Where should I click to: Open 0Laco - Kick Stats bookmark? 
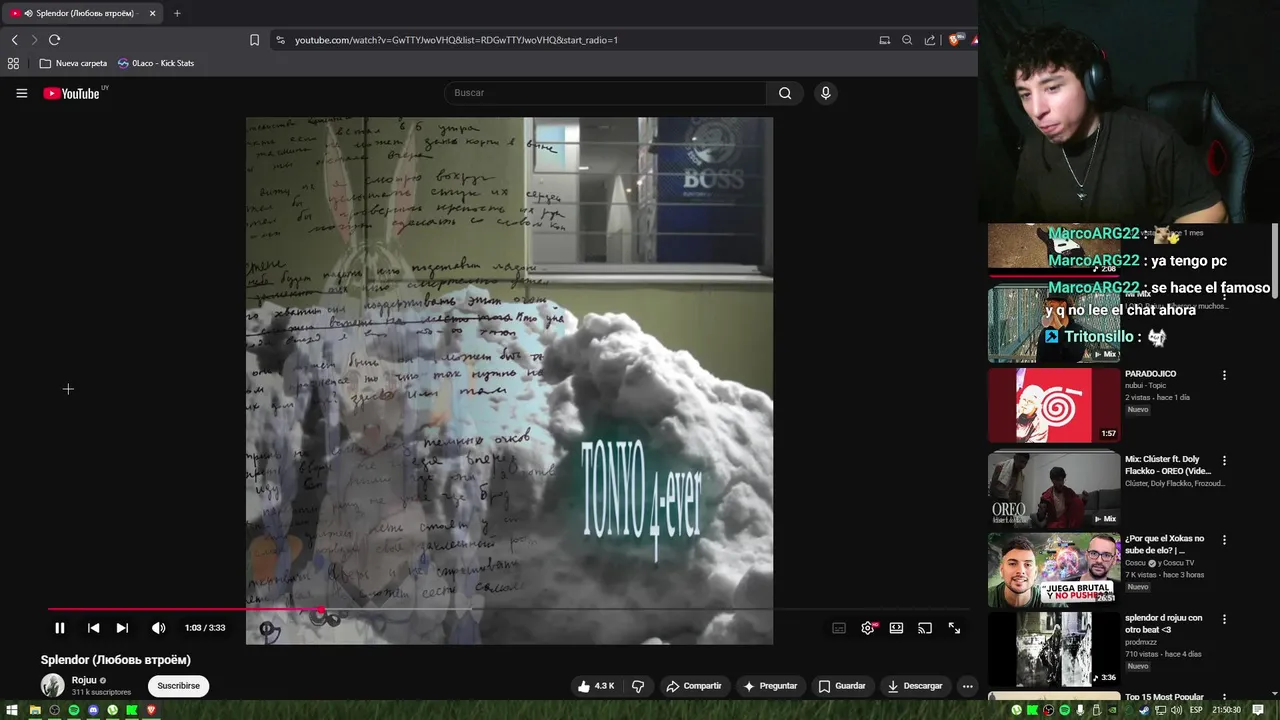156,63
